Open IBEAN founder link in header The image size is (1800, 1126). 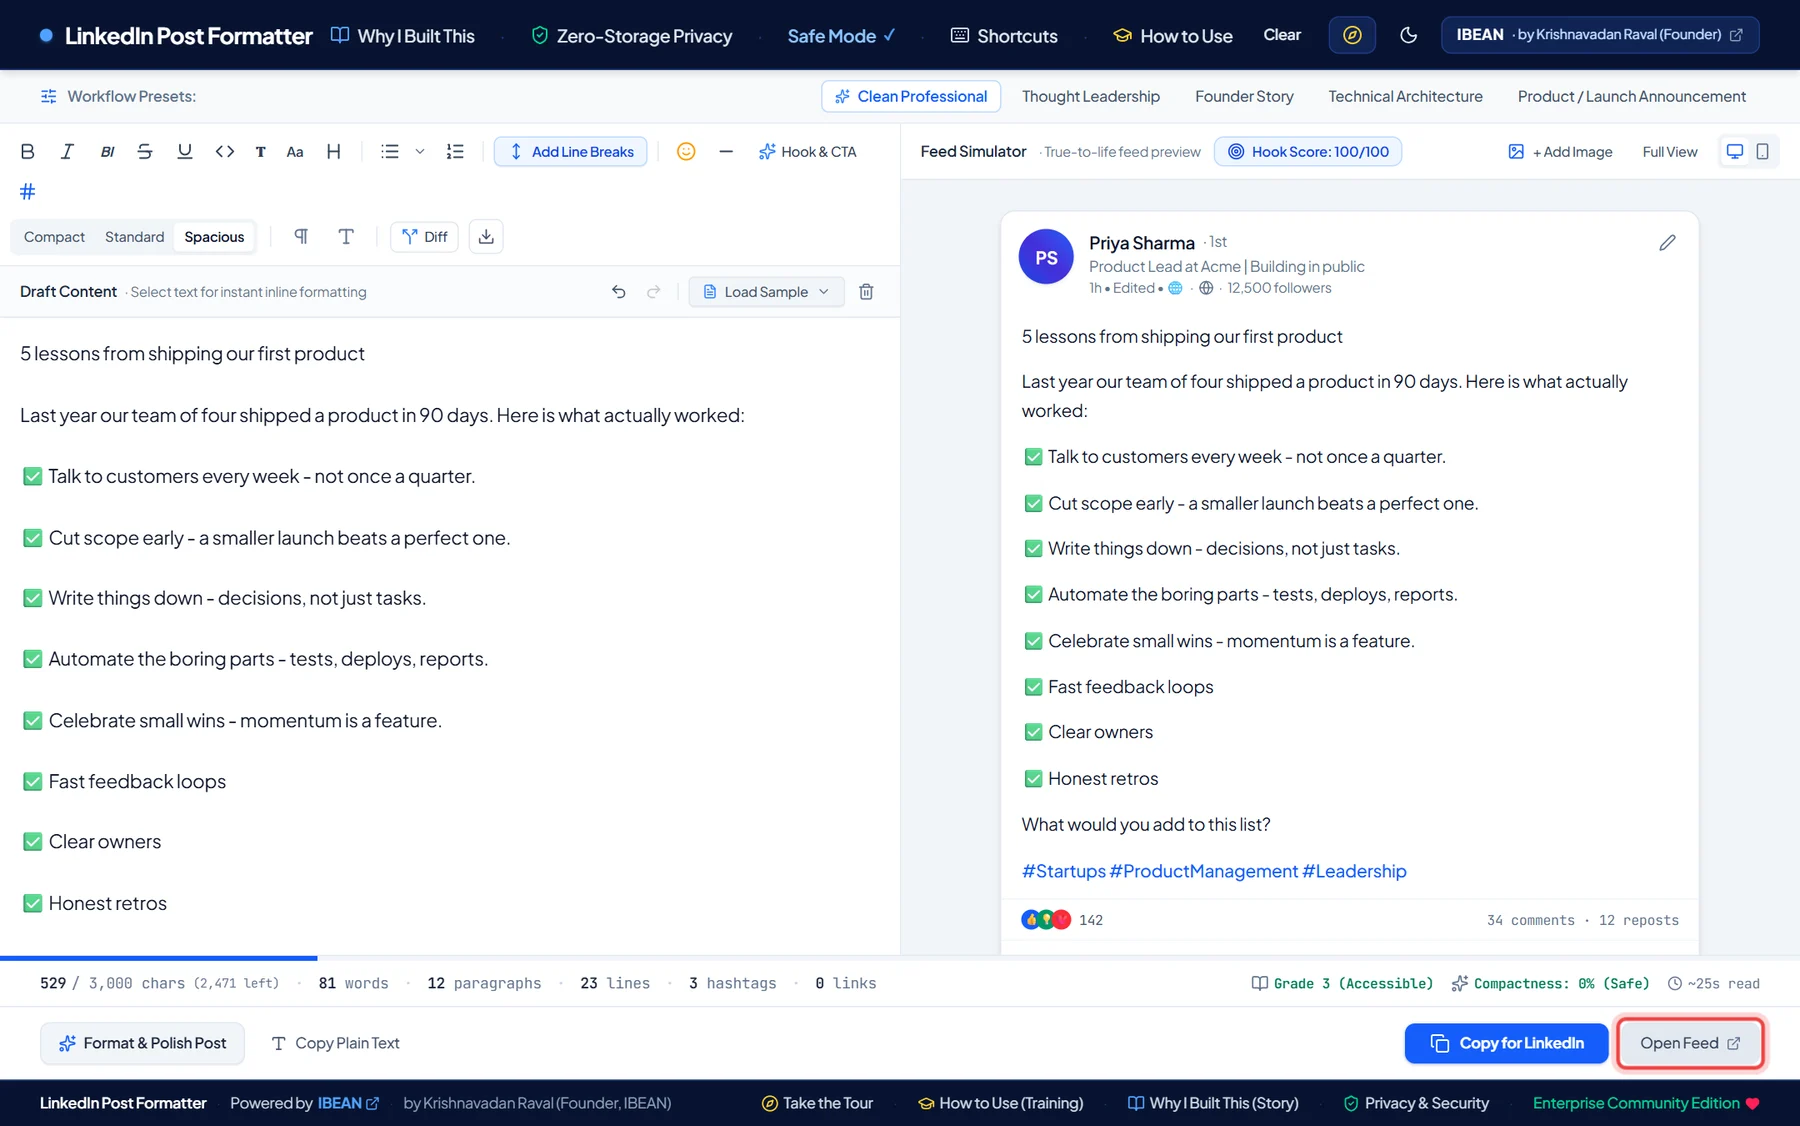point(1600,35)
